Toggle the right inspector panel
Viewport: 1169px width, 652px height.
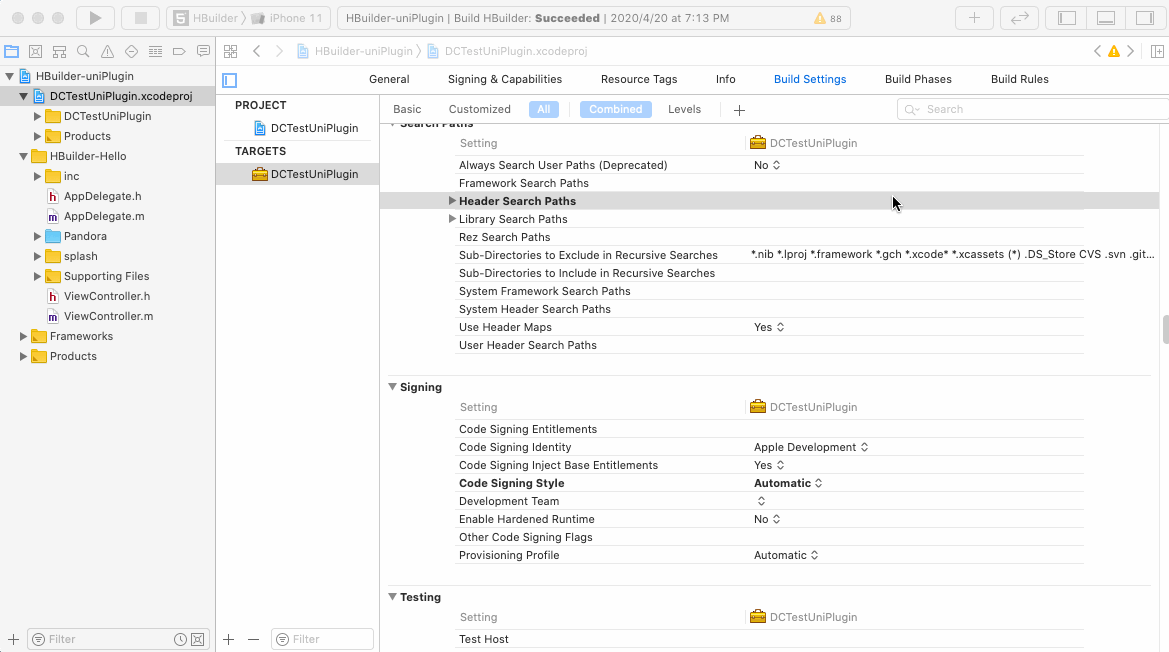pos(1144,18)
